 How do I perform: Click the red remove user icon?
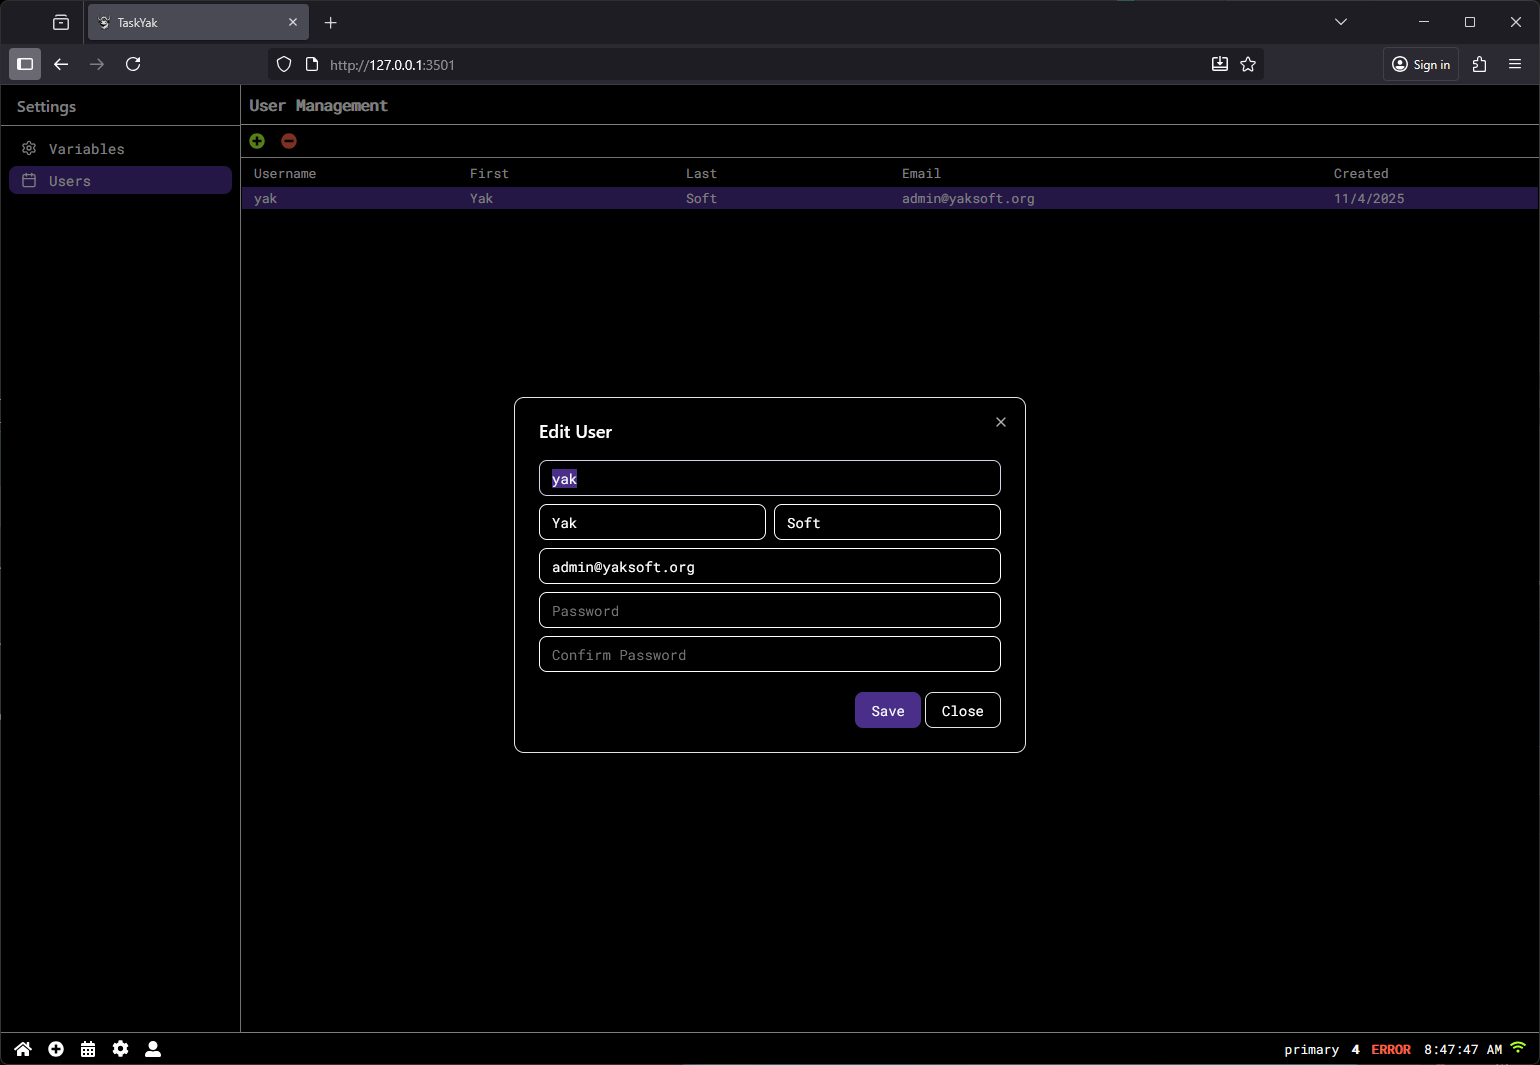tap(289, 141)
